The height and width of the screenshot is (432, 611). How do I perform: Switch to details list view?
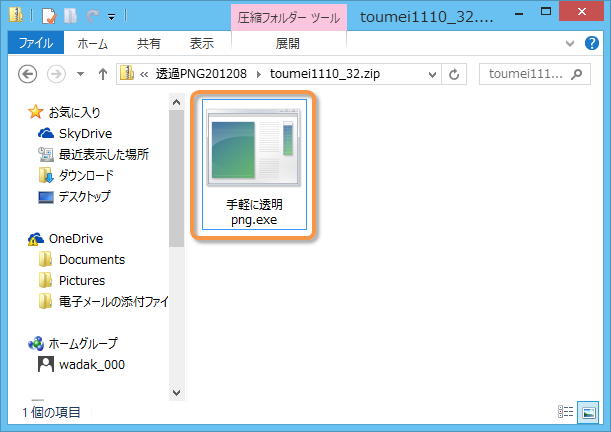tap(563, 411)
